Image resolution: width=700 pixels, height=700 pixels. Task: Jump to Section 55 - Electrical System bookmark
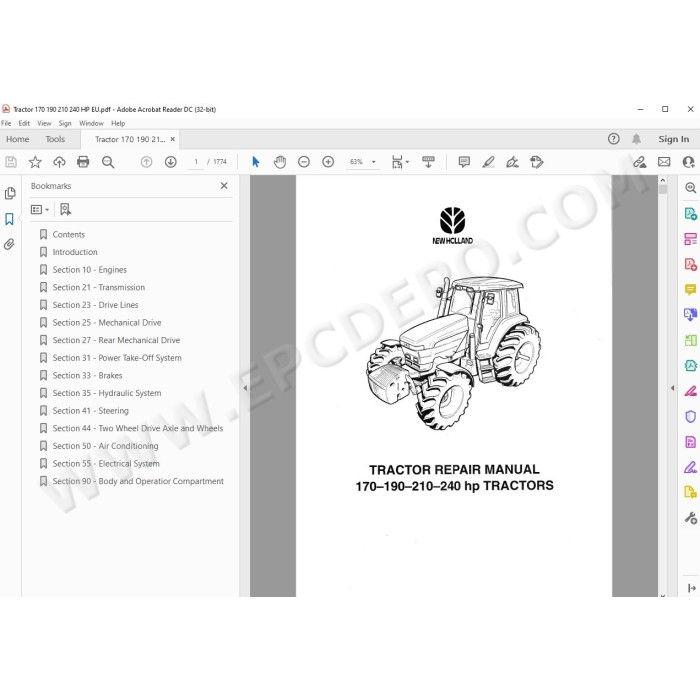[106, 463]
